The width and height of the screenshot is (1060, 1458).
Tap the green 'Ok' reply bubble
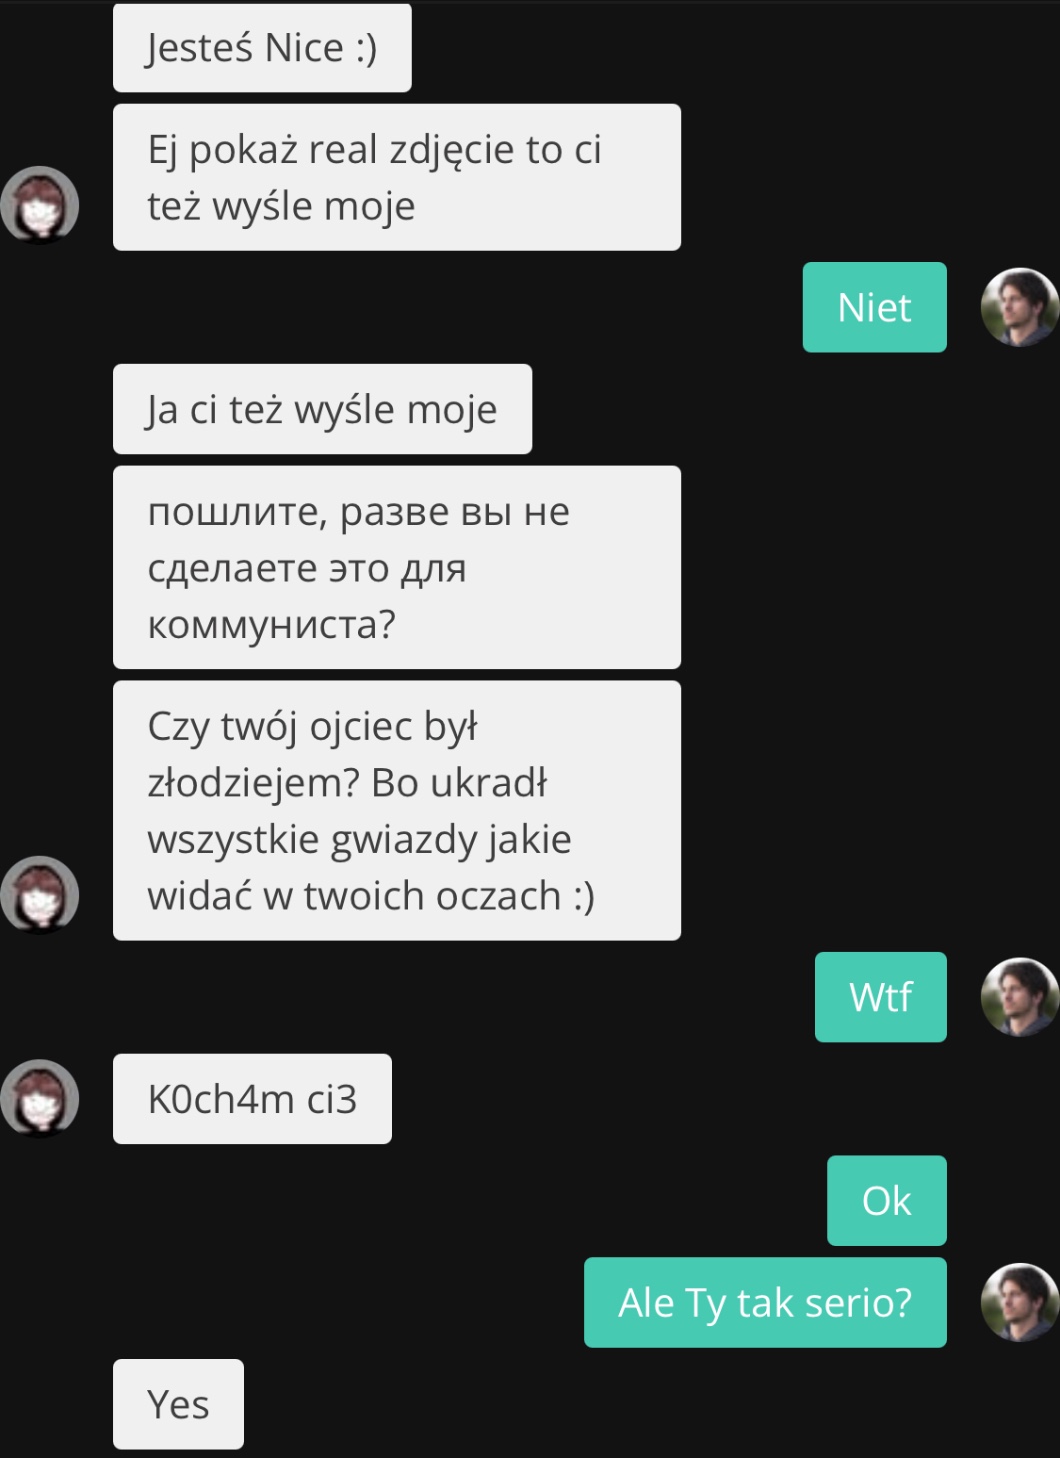887,1200
